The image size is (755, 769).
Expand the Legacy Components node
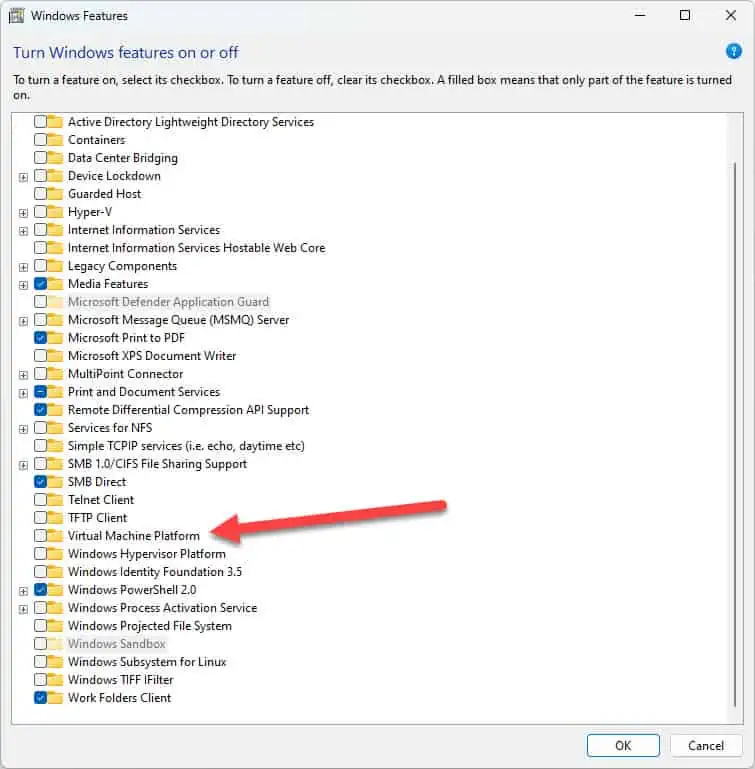(x=23, y=267)
